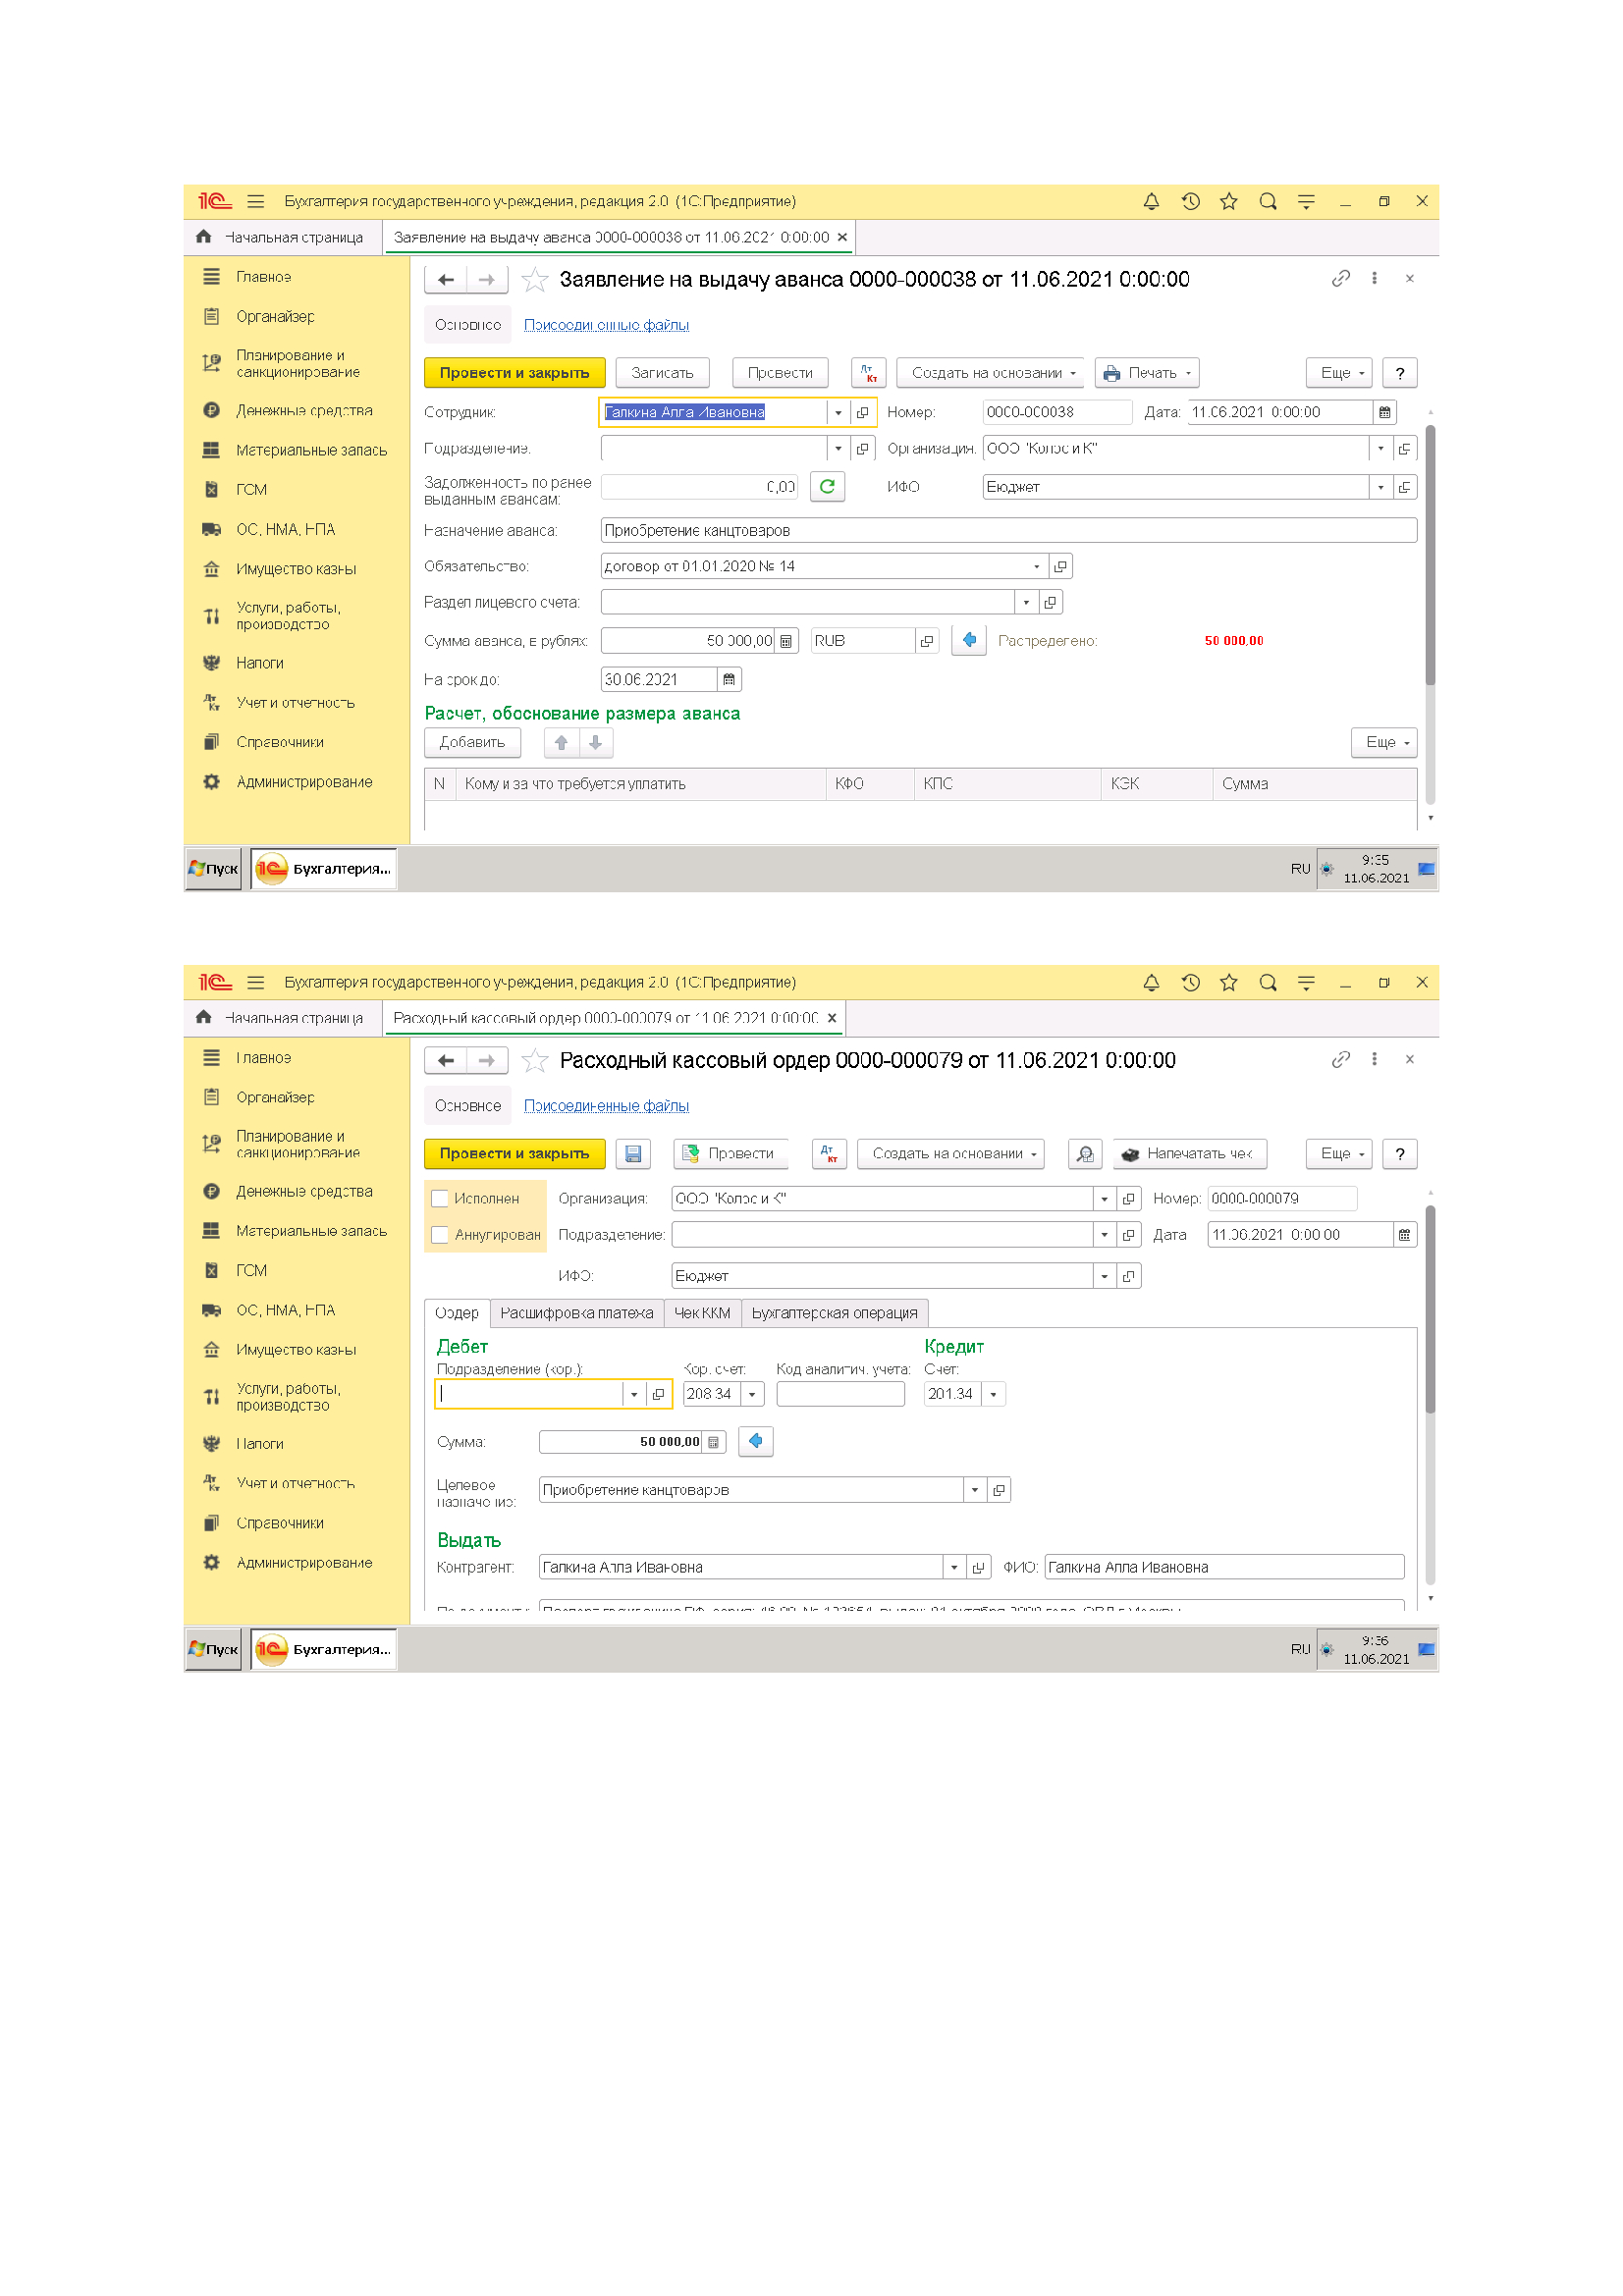This screenshot has height=2296, width=1623.
Task: Open the 'Бухгалтерская операция' tab
Action: 834,1313
